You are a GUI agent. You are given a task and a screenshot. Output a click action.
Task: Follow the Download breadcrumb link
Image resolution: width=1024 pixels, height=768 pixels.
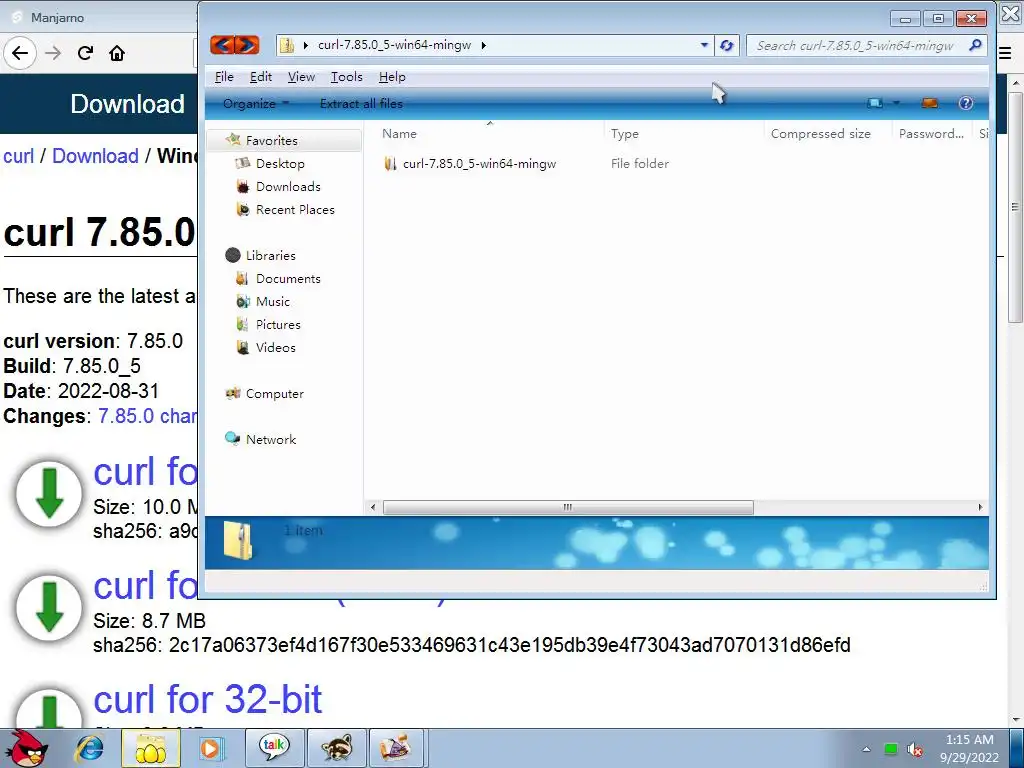tap(95, 156)
